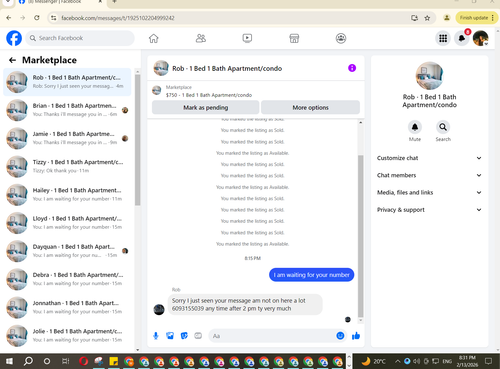Search in conversation with magnifier icon
500x369 pixels.
[x=443, y=127]
